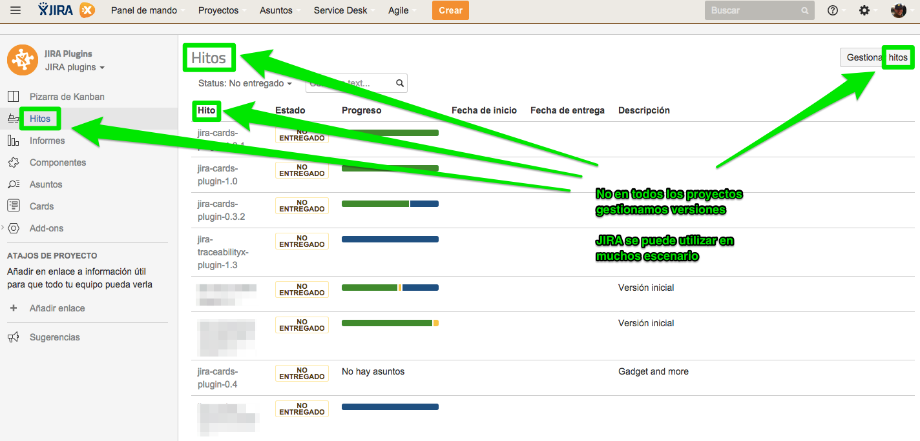Expand the sidebar collapse chevron near Add-ons
Screen dimensions: 920x441
coord(2,227)
